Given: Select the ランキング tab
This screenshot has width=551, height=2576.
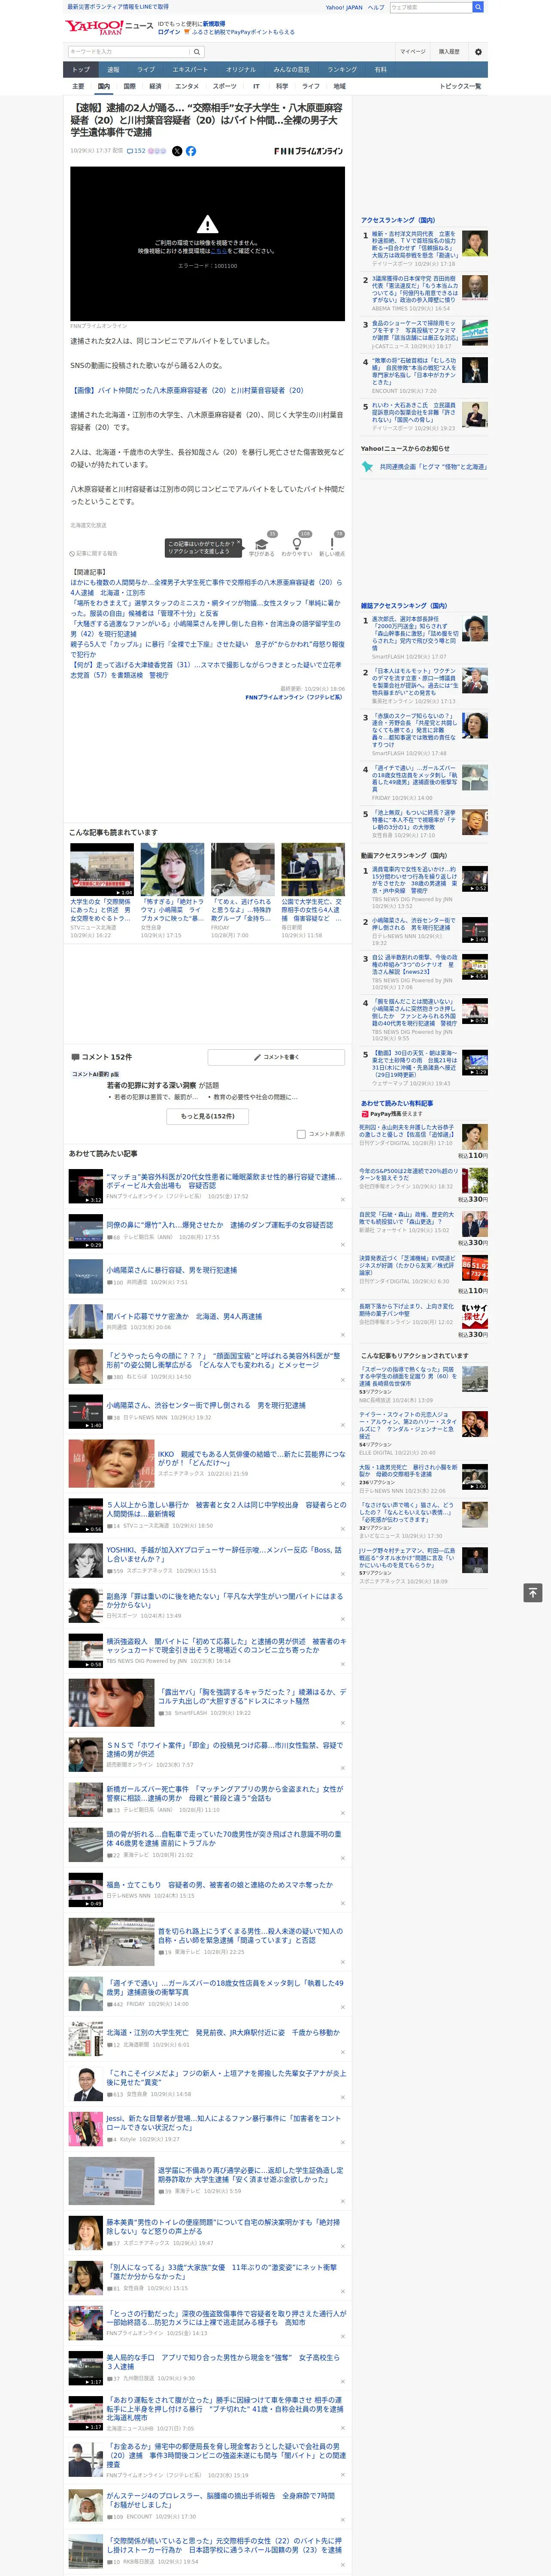Looking at the screenshot, I should point(343,69).
